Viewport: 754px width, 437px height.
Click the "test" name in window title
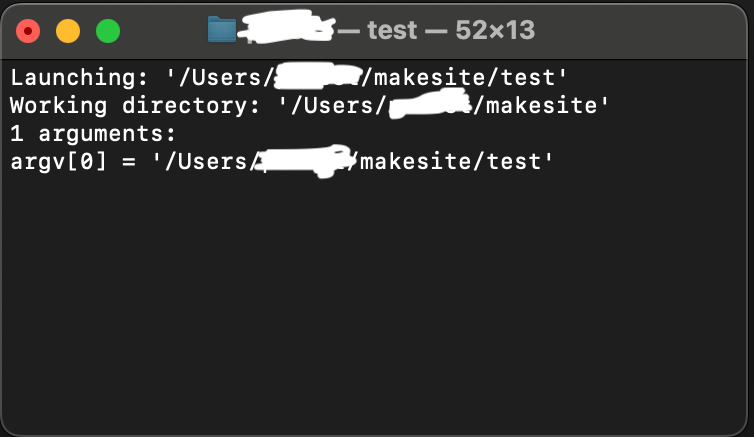point(392,31)
